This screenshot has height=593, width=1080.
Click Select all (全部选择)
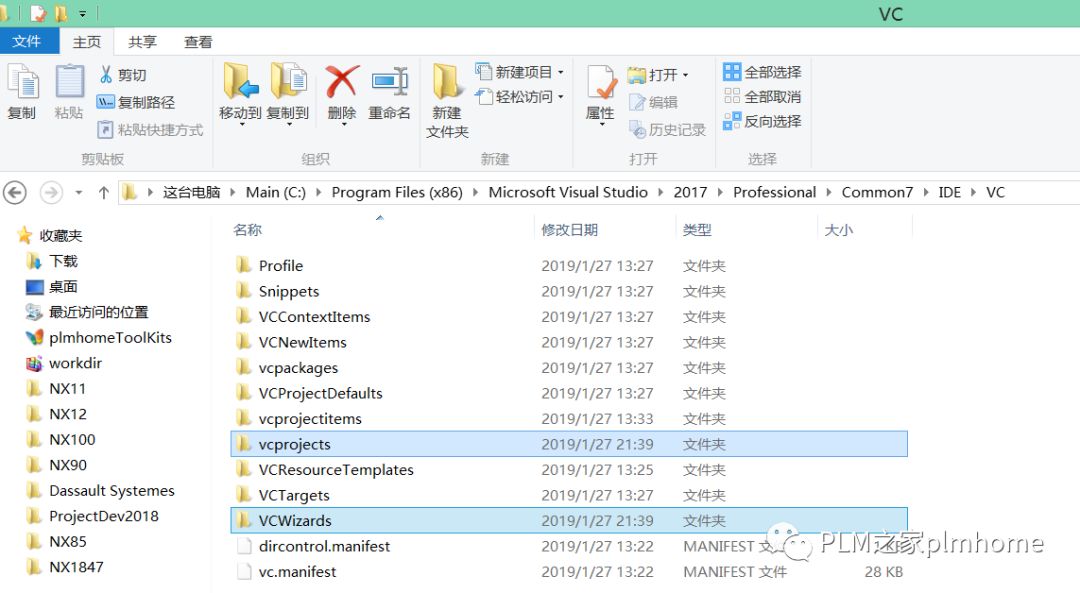(x=762, y=72)
